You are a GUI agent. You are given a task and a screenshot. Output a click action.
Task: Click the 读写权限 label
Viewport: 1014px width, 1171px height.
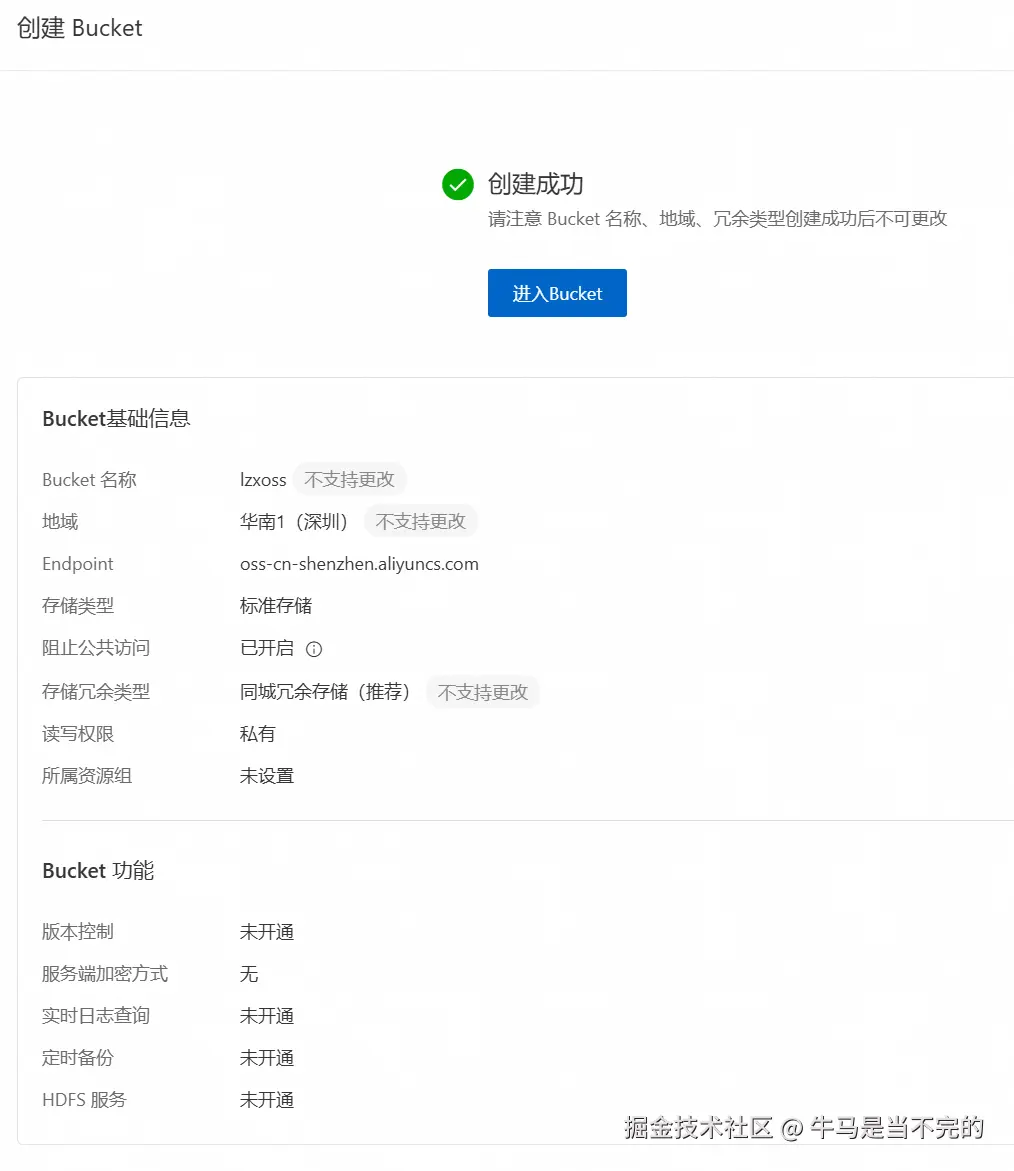click(78, 734)
